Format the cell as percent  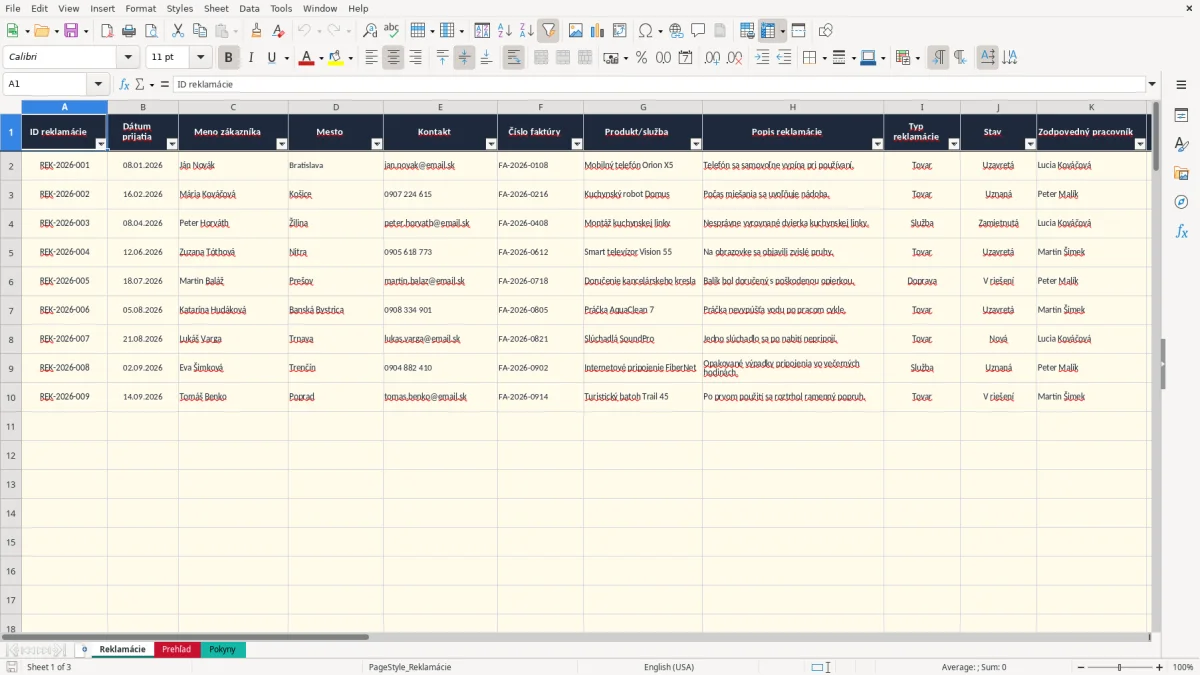(x=641, y=58)
